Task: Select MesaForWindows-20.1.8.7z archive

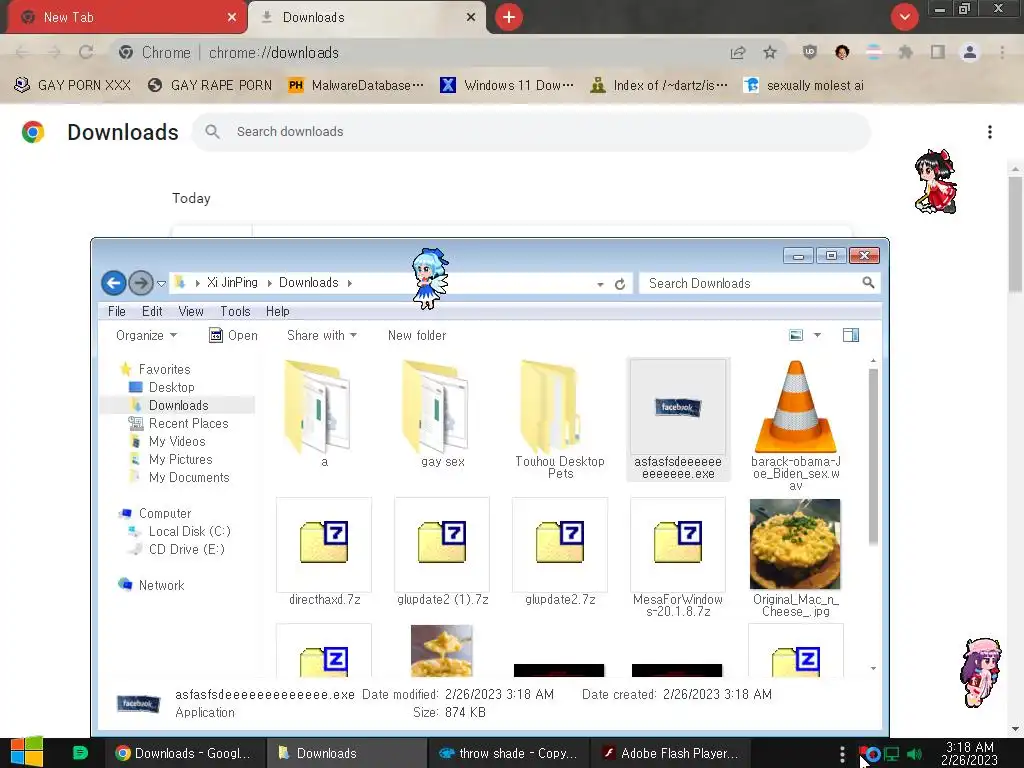Action: click(x=678, y=558)
